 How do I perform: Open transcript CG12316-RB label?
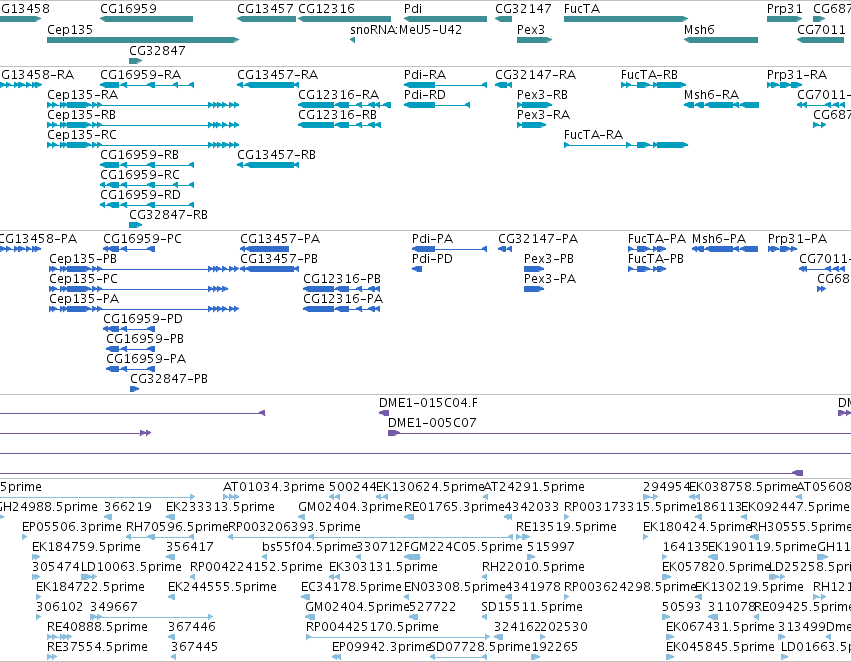pyautogui.click(x=338, y=115)
